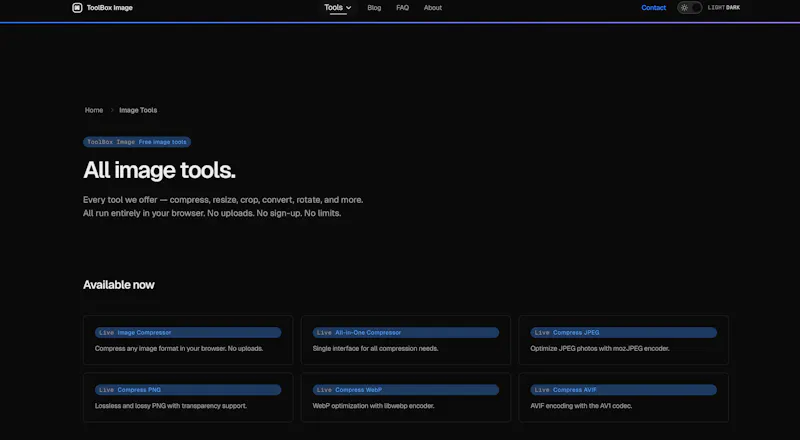The width and height of the screenshot is (800, 440).
Task: Click text 'AVIF encoding with the AV1 codec.'
Action: click(x=581, y=406)
